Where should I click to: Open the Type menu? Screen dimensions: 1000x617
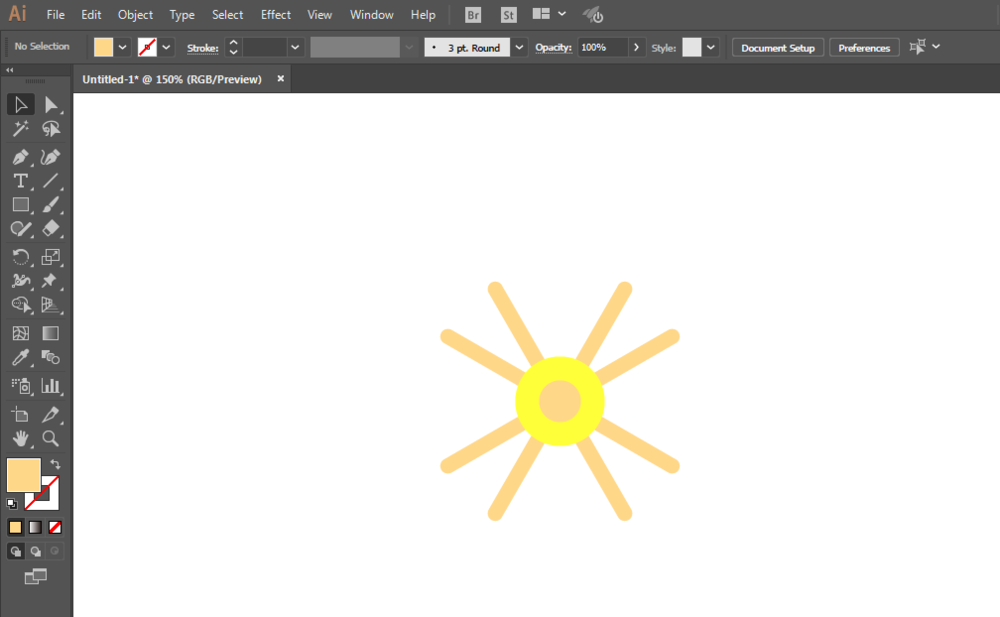(x=182, y=15)
